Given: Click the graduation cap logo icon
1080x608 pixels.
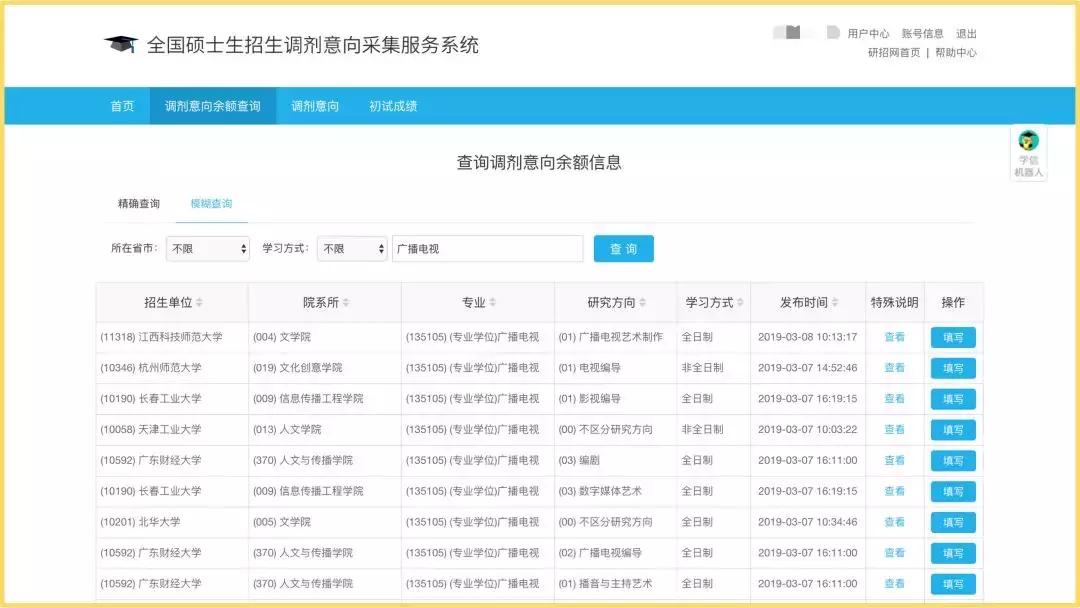Looking at the screenshot, I should coord(120,43).
